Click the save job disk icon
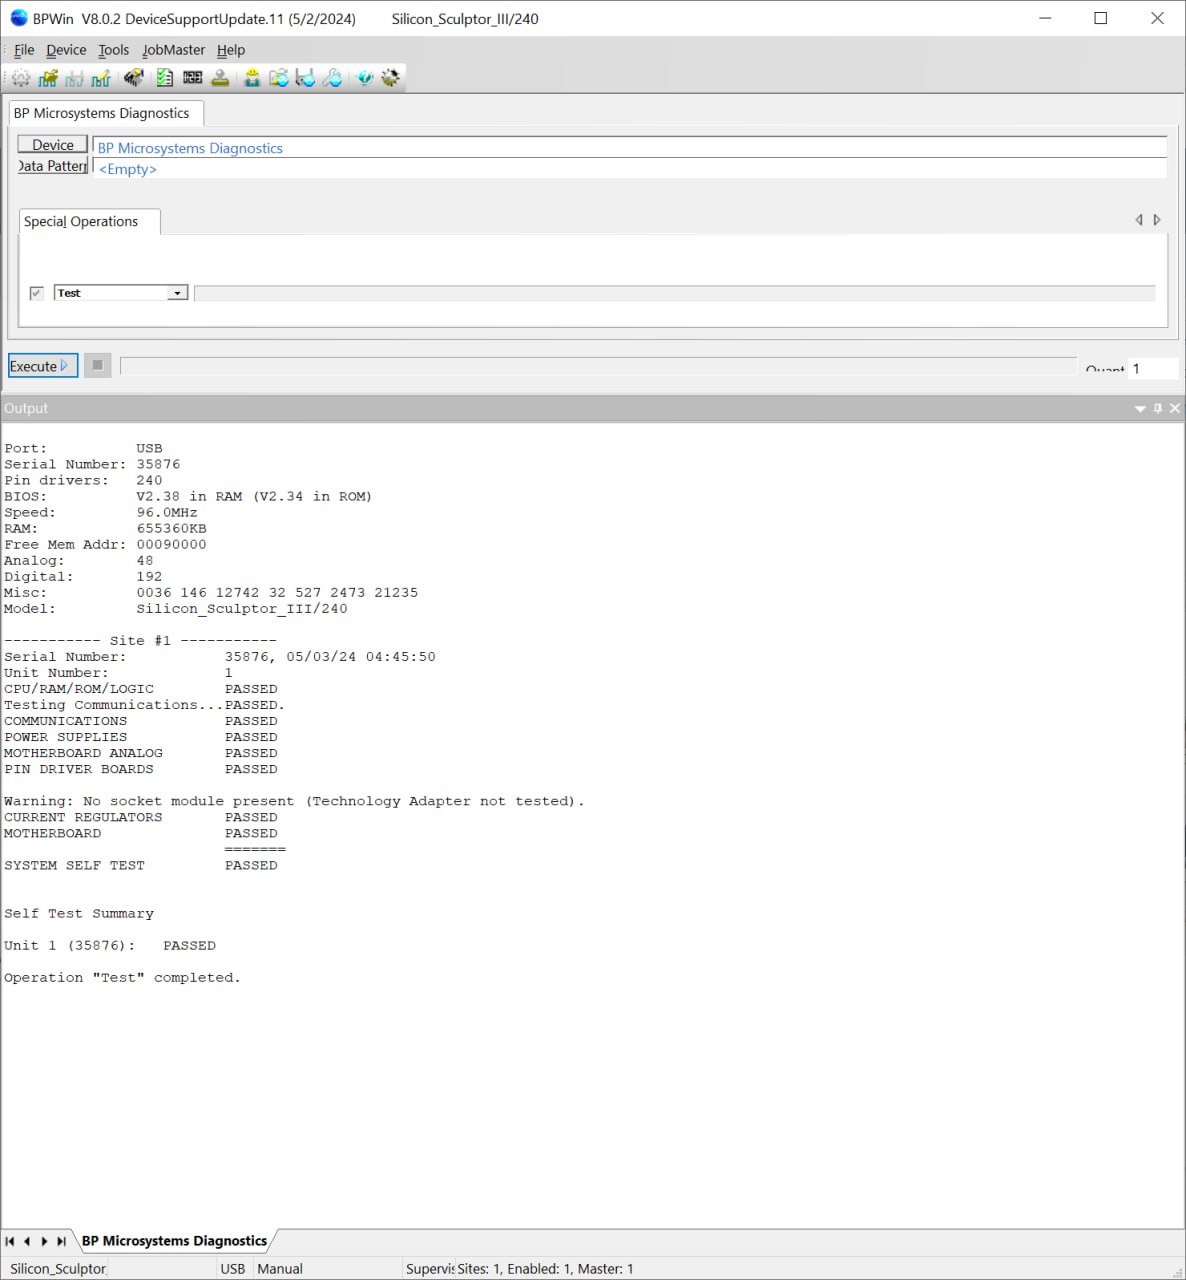This screenshot has width=1186, height=1280. [305, 78]
